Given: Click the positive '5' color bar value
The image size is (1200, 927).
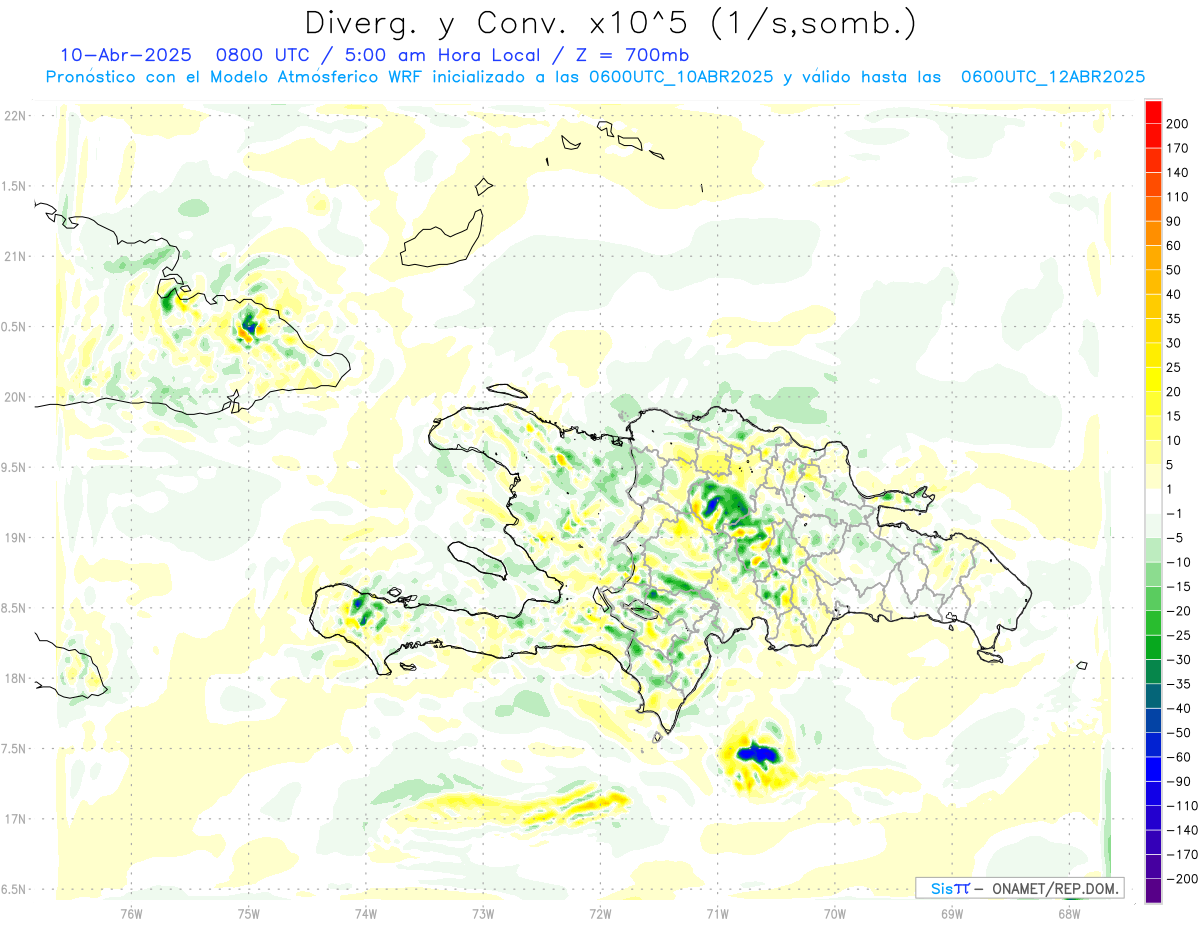Looking at the screenshot, I should click(1170, 466).
